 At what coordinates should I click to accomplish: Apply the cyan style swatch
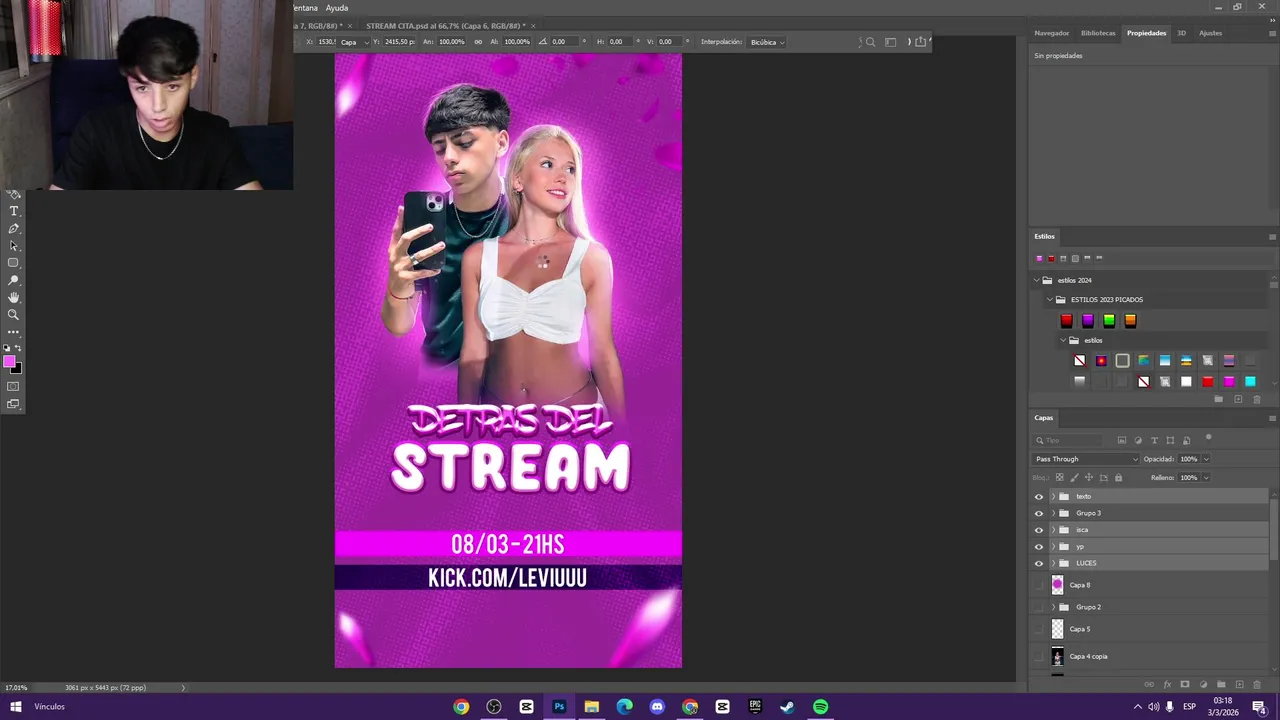[1250, 382]
